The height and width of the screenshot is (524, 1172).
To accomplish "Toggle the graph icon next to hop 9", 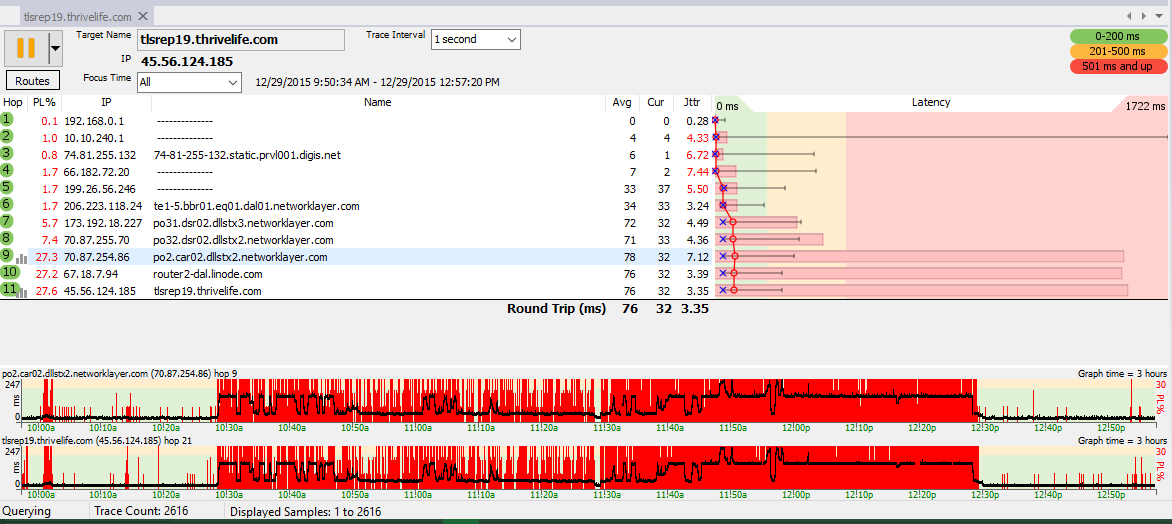I will coord(22,259).
